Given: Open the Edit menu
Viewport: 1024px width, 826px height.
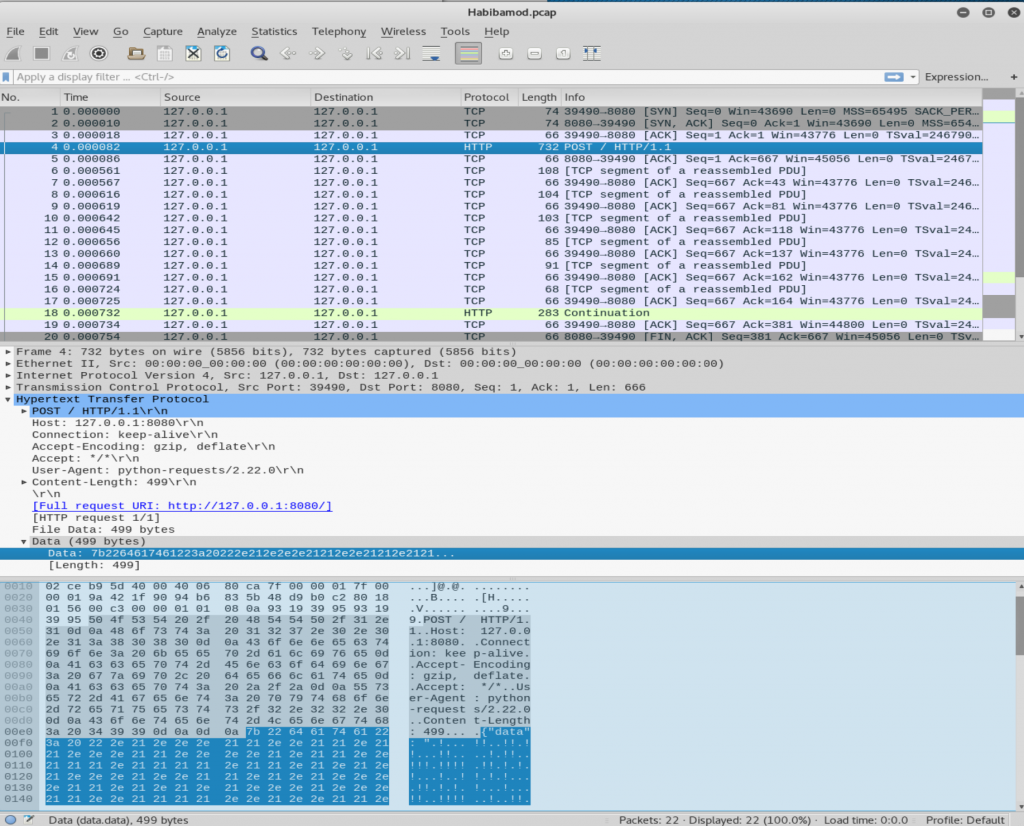Looking at the screenshot, I should click(x=48, y=31).
